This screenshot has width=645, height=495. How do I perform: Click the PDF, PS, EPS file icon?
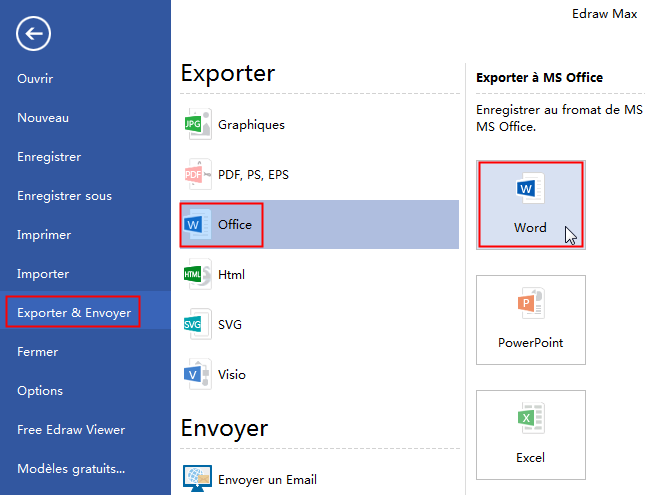(194, 175)
